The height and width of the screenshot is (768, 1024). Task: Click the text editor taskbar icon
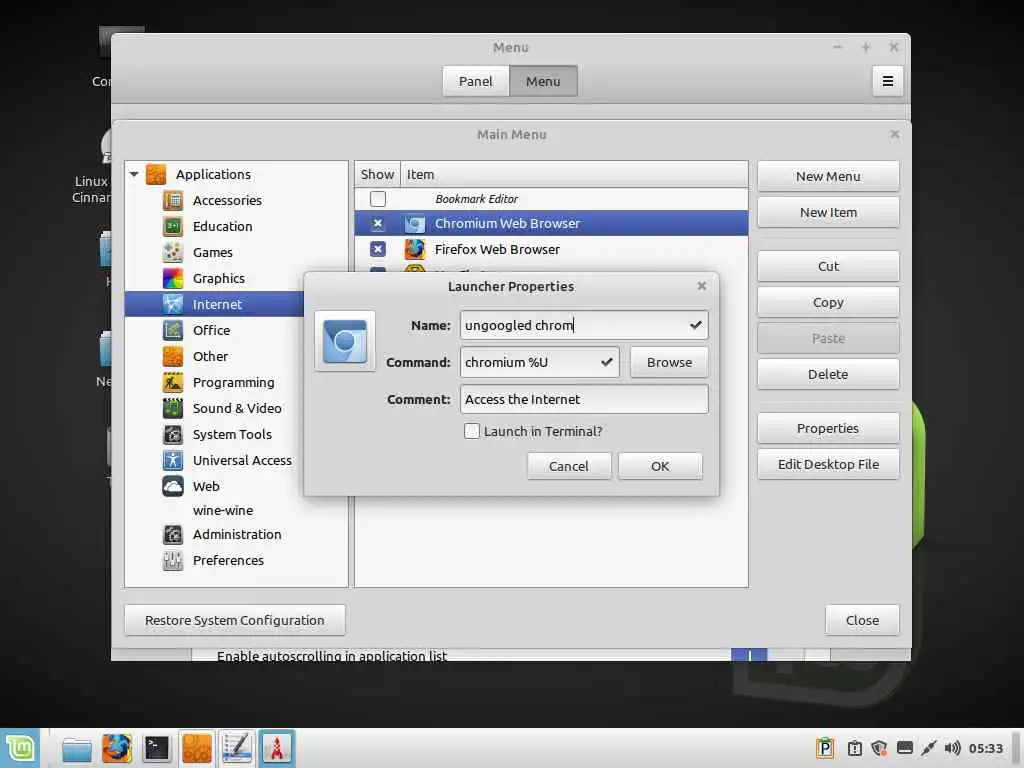[237, 748]
